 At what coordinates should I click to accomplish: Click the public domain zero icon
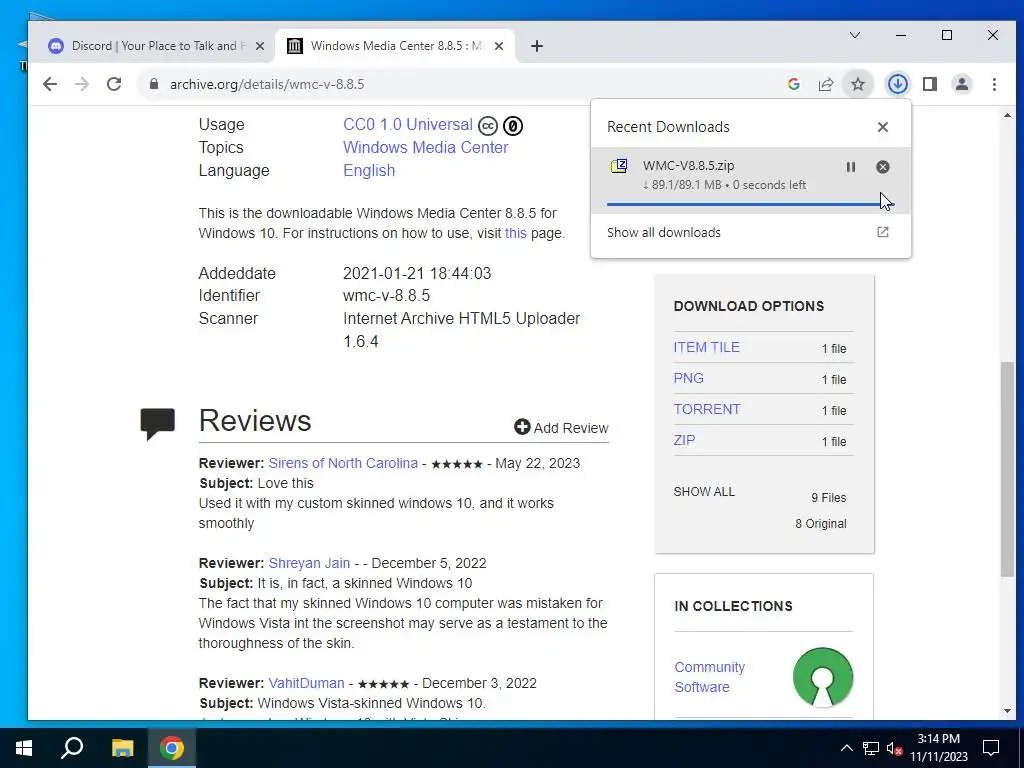point(513,125)
